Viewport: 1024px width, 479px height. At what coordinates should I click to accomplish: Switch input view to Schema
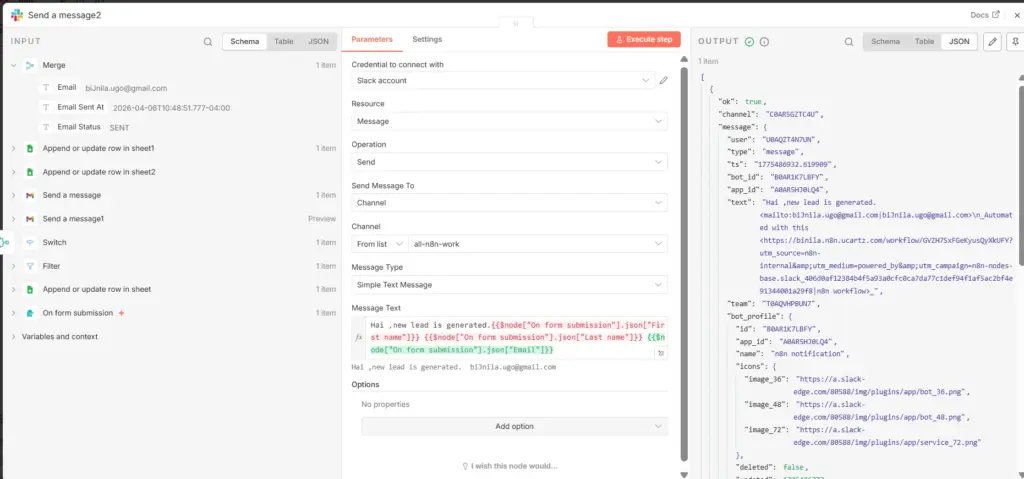[x=245, y=41]
